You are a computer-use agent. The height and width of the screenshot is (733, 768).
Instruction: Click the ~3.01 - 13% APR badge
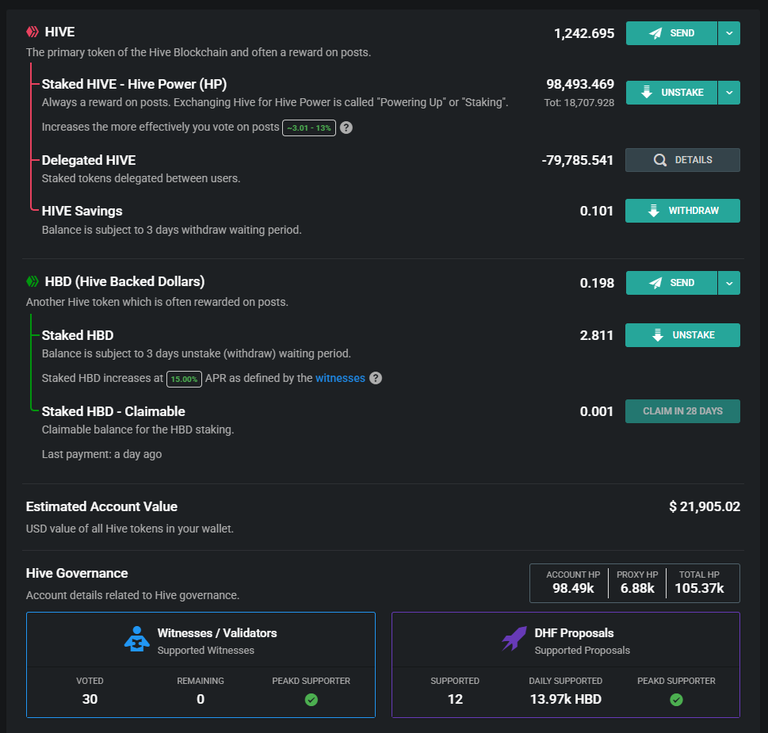[309, 128]
